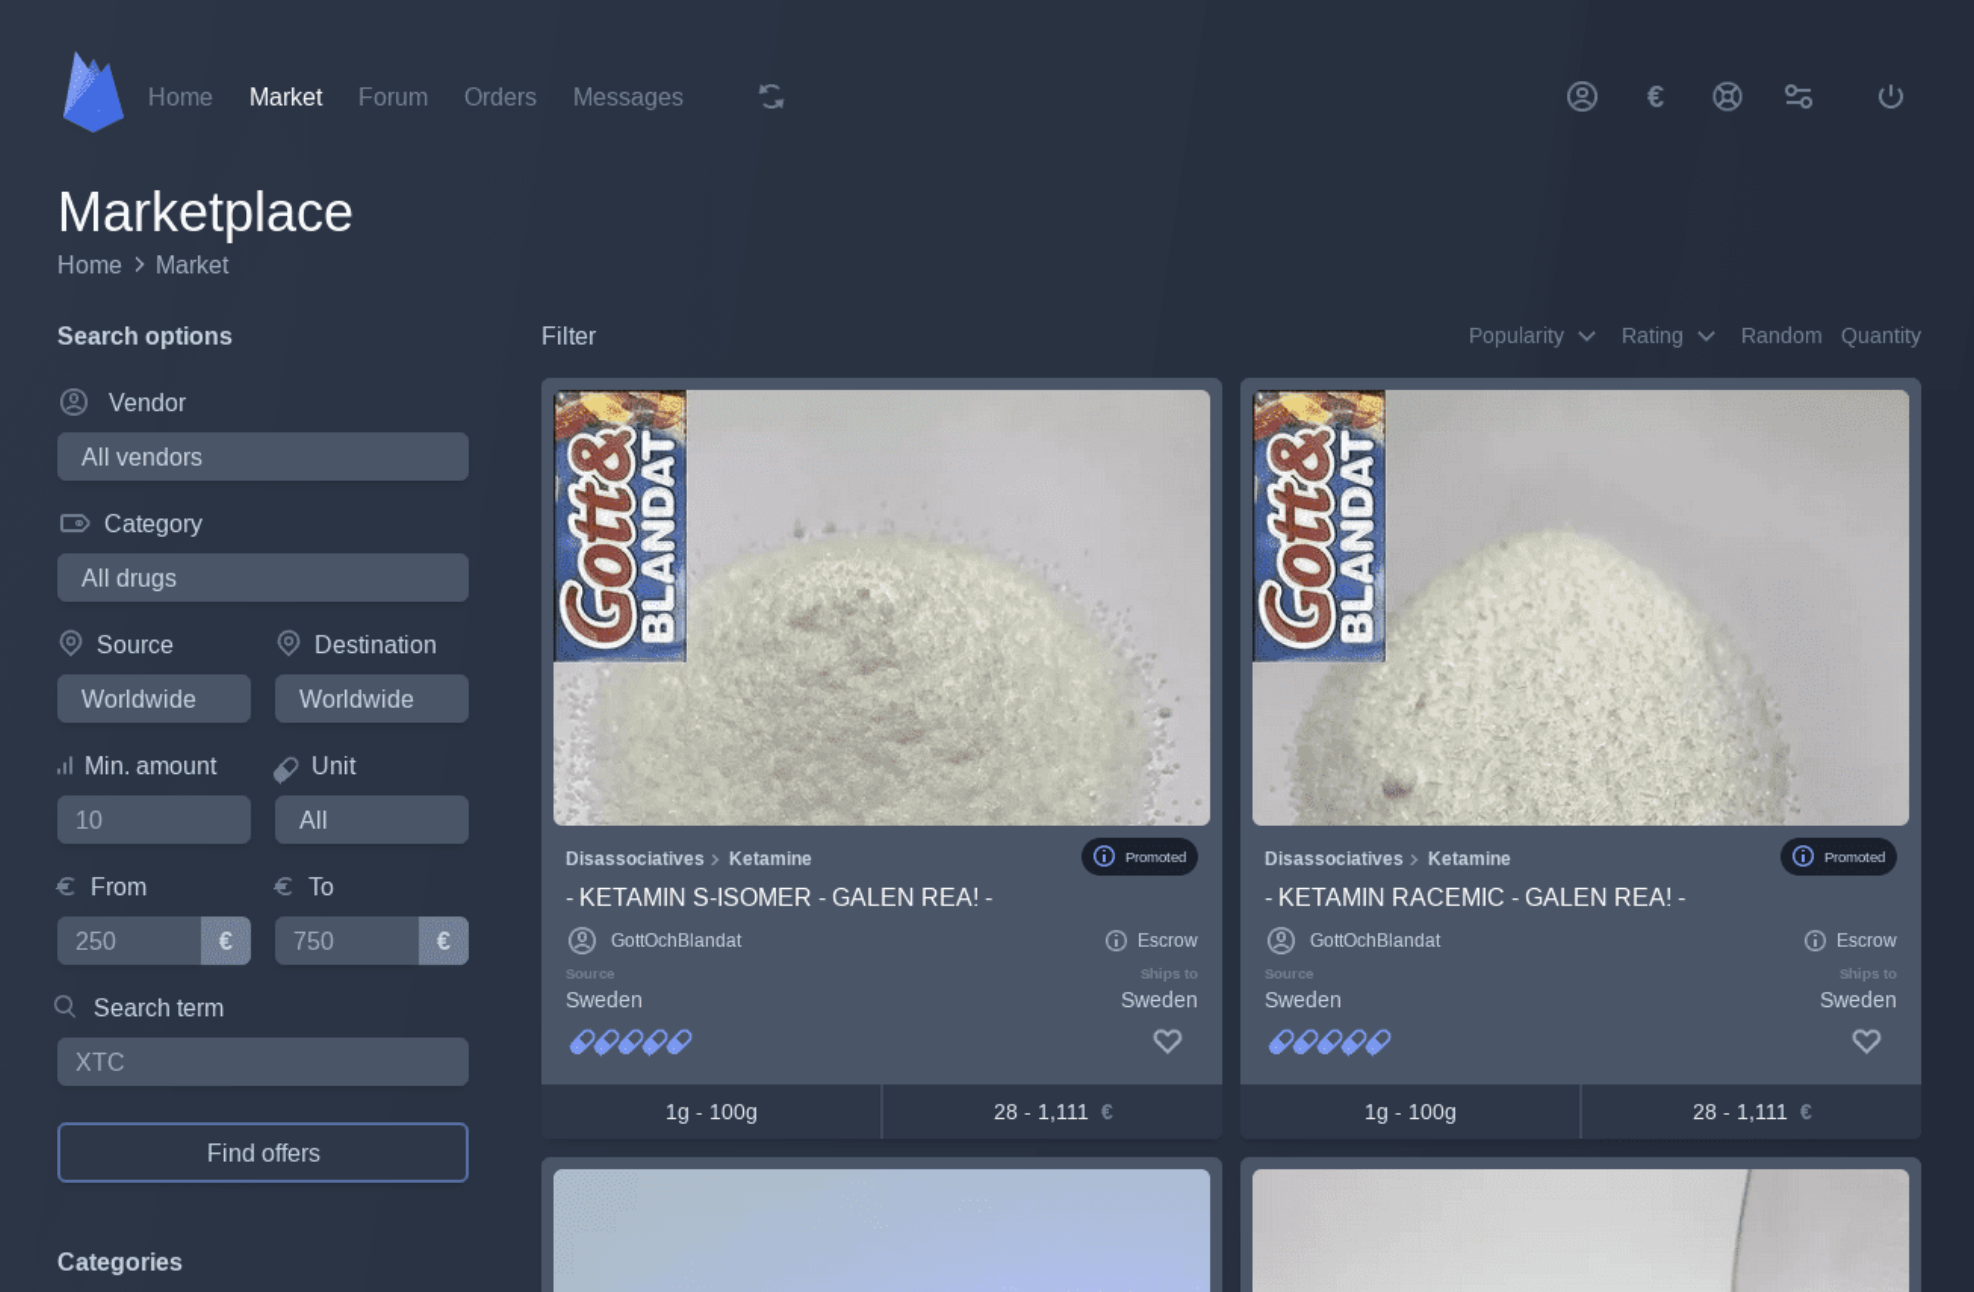Click the euro currency icon in header

(x=1655, y=97)
